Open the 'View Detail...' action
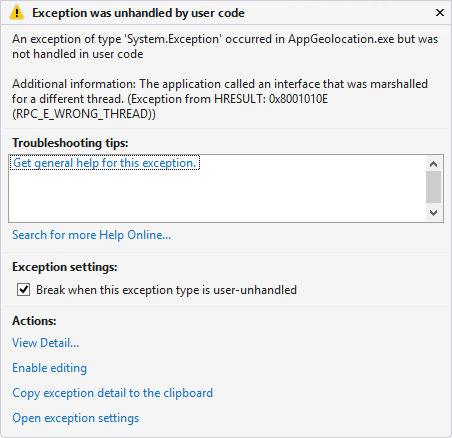The width and height of the screenshot is (452, 438). [46, 343]
